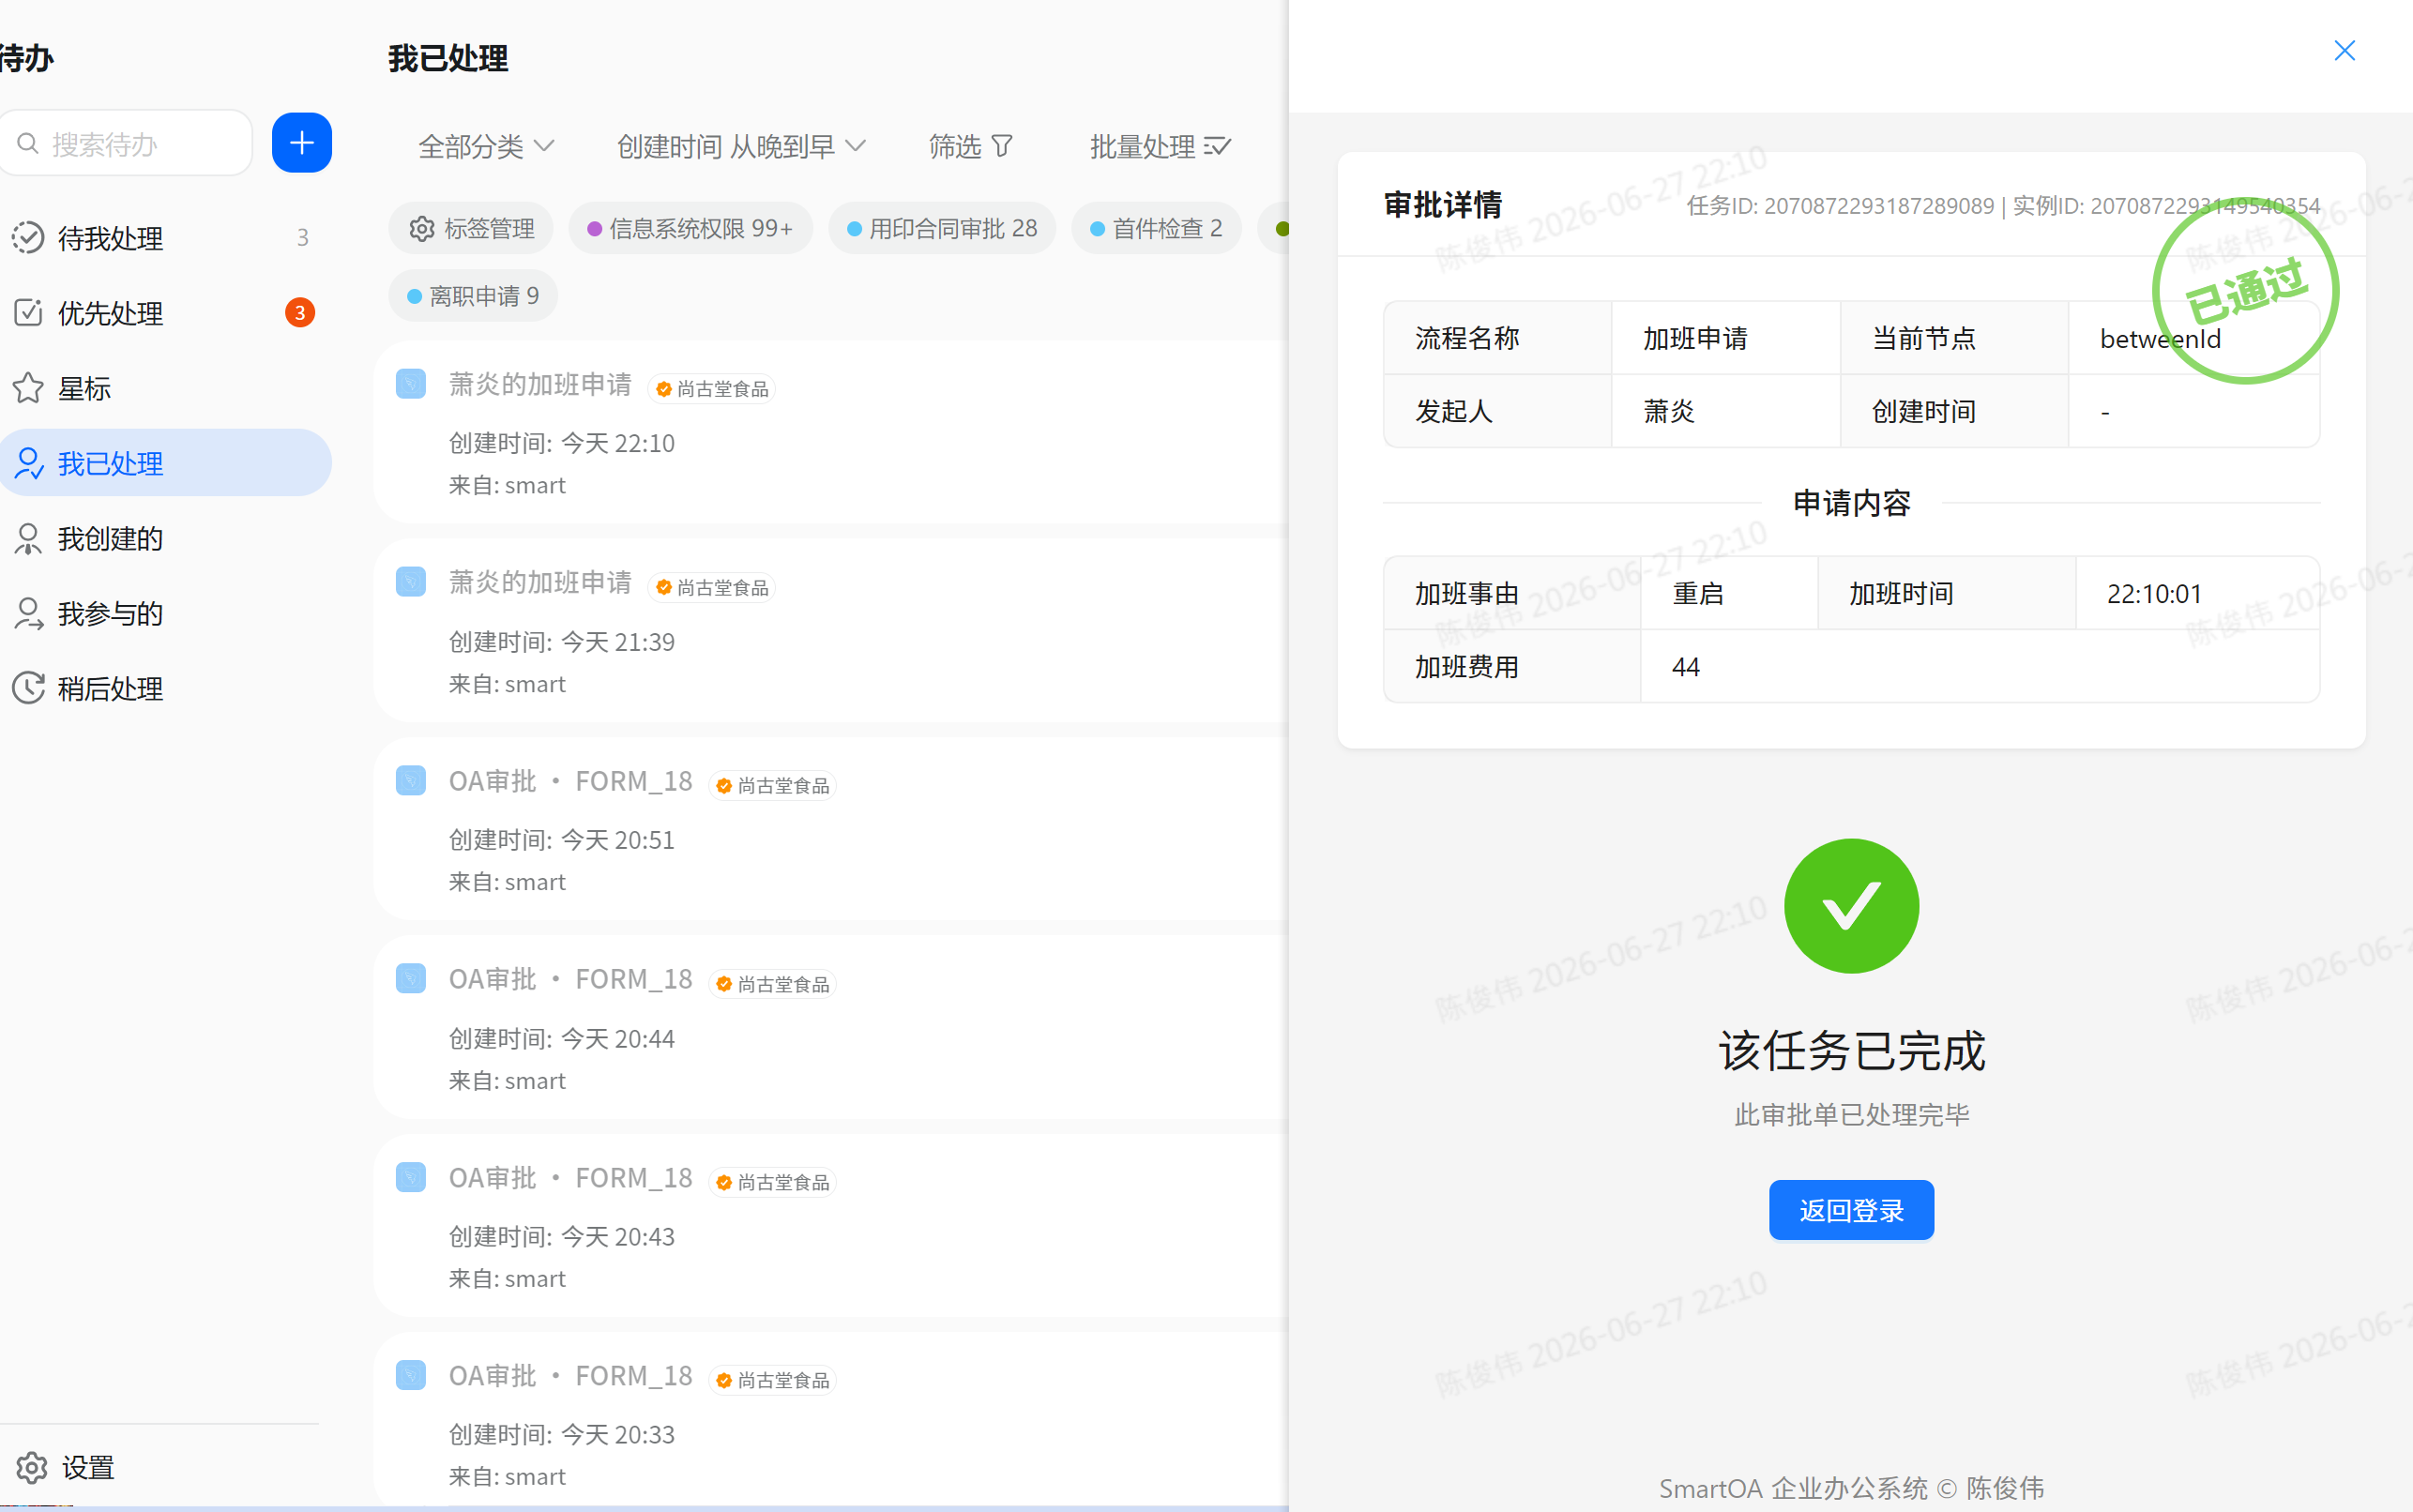Open OA审批 FORM_18 created 今天 20:44

pos(832,1027)
